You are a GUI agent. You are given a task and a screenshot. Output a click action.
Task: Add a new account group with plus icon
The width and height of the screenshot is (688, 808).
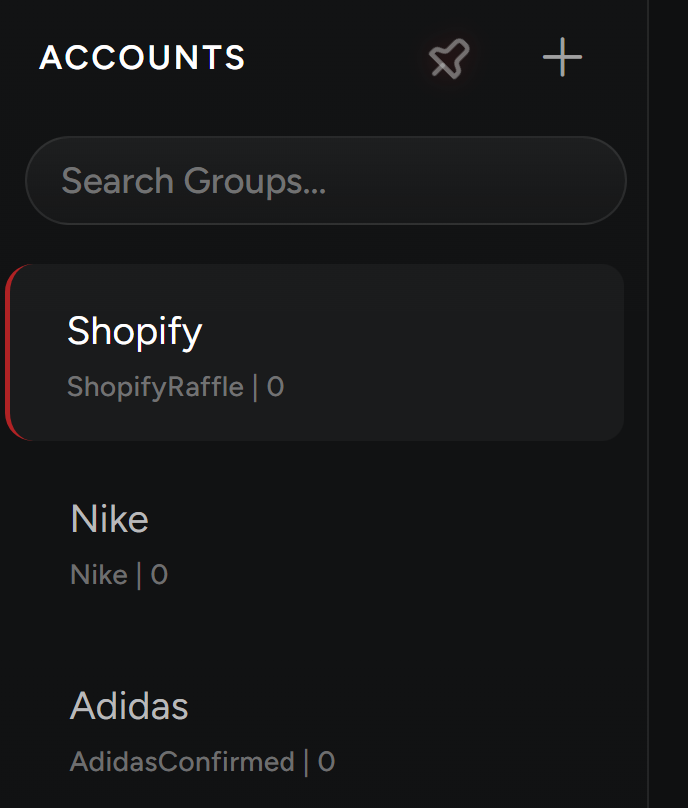click(x=562, y=58)
